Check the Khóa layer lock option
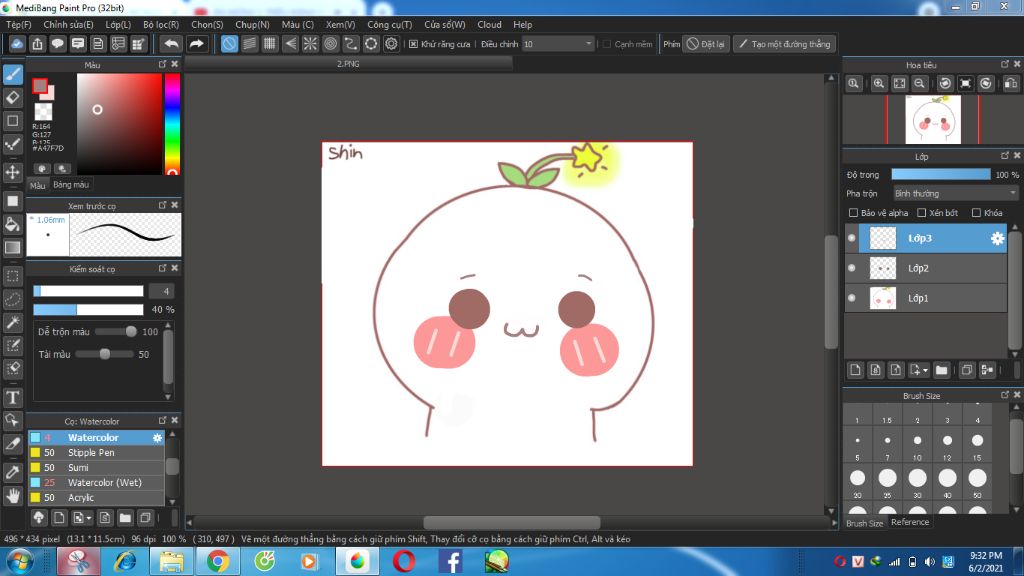The height and width of the screenshot is (576, 1024). tap(976, 213)
